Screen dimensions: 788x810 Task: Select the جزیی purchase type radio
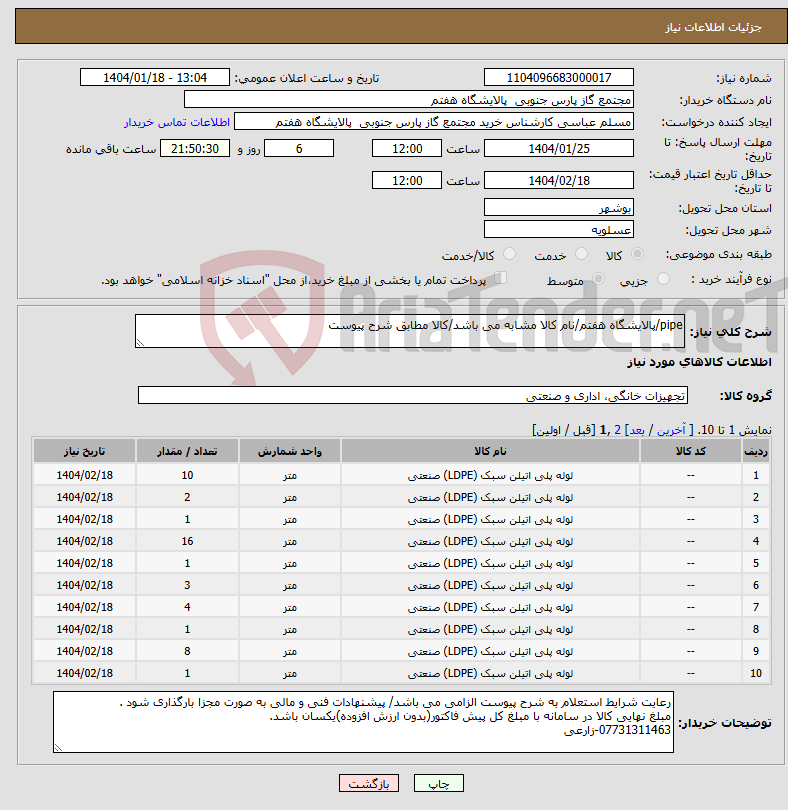click(663, 279)
